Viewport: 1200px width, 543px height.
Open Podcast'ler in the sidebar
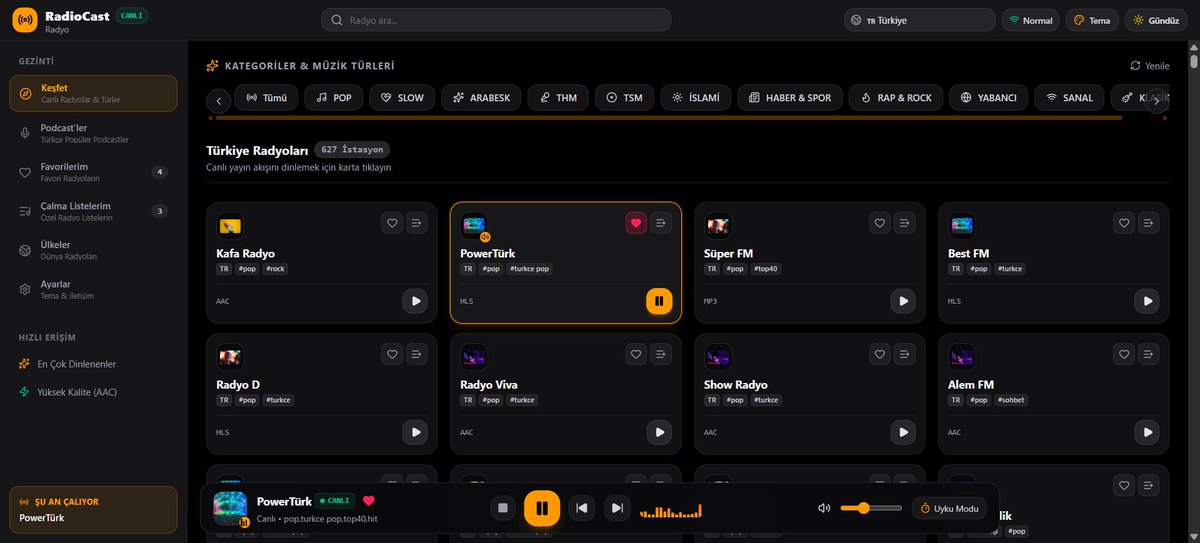click(93, 134)
